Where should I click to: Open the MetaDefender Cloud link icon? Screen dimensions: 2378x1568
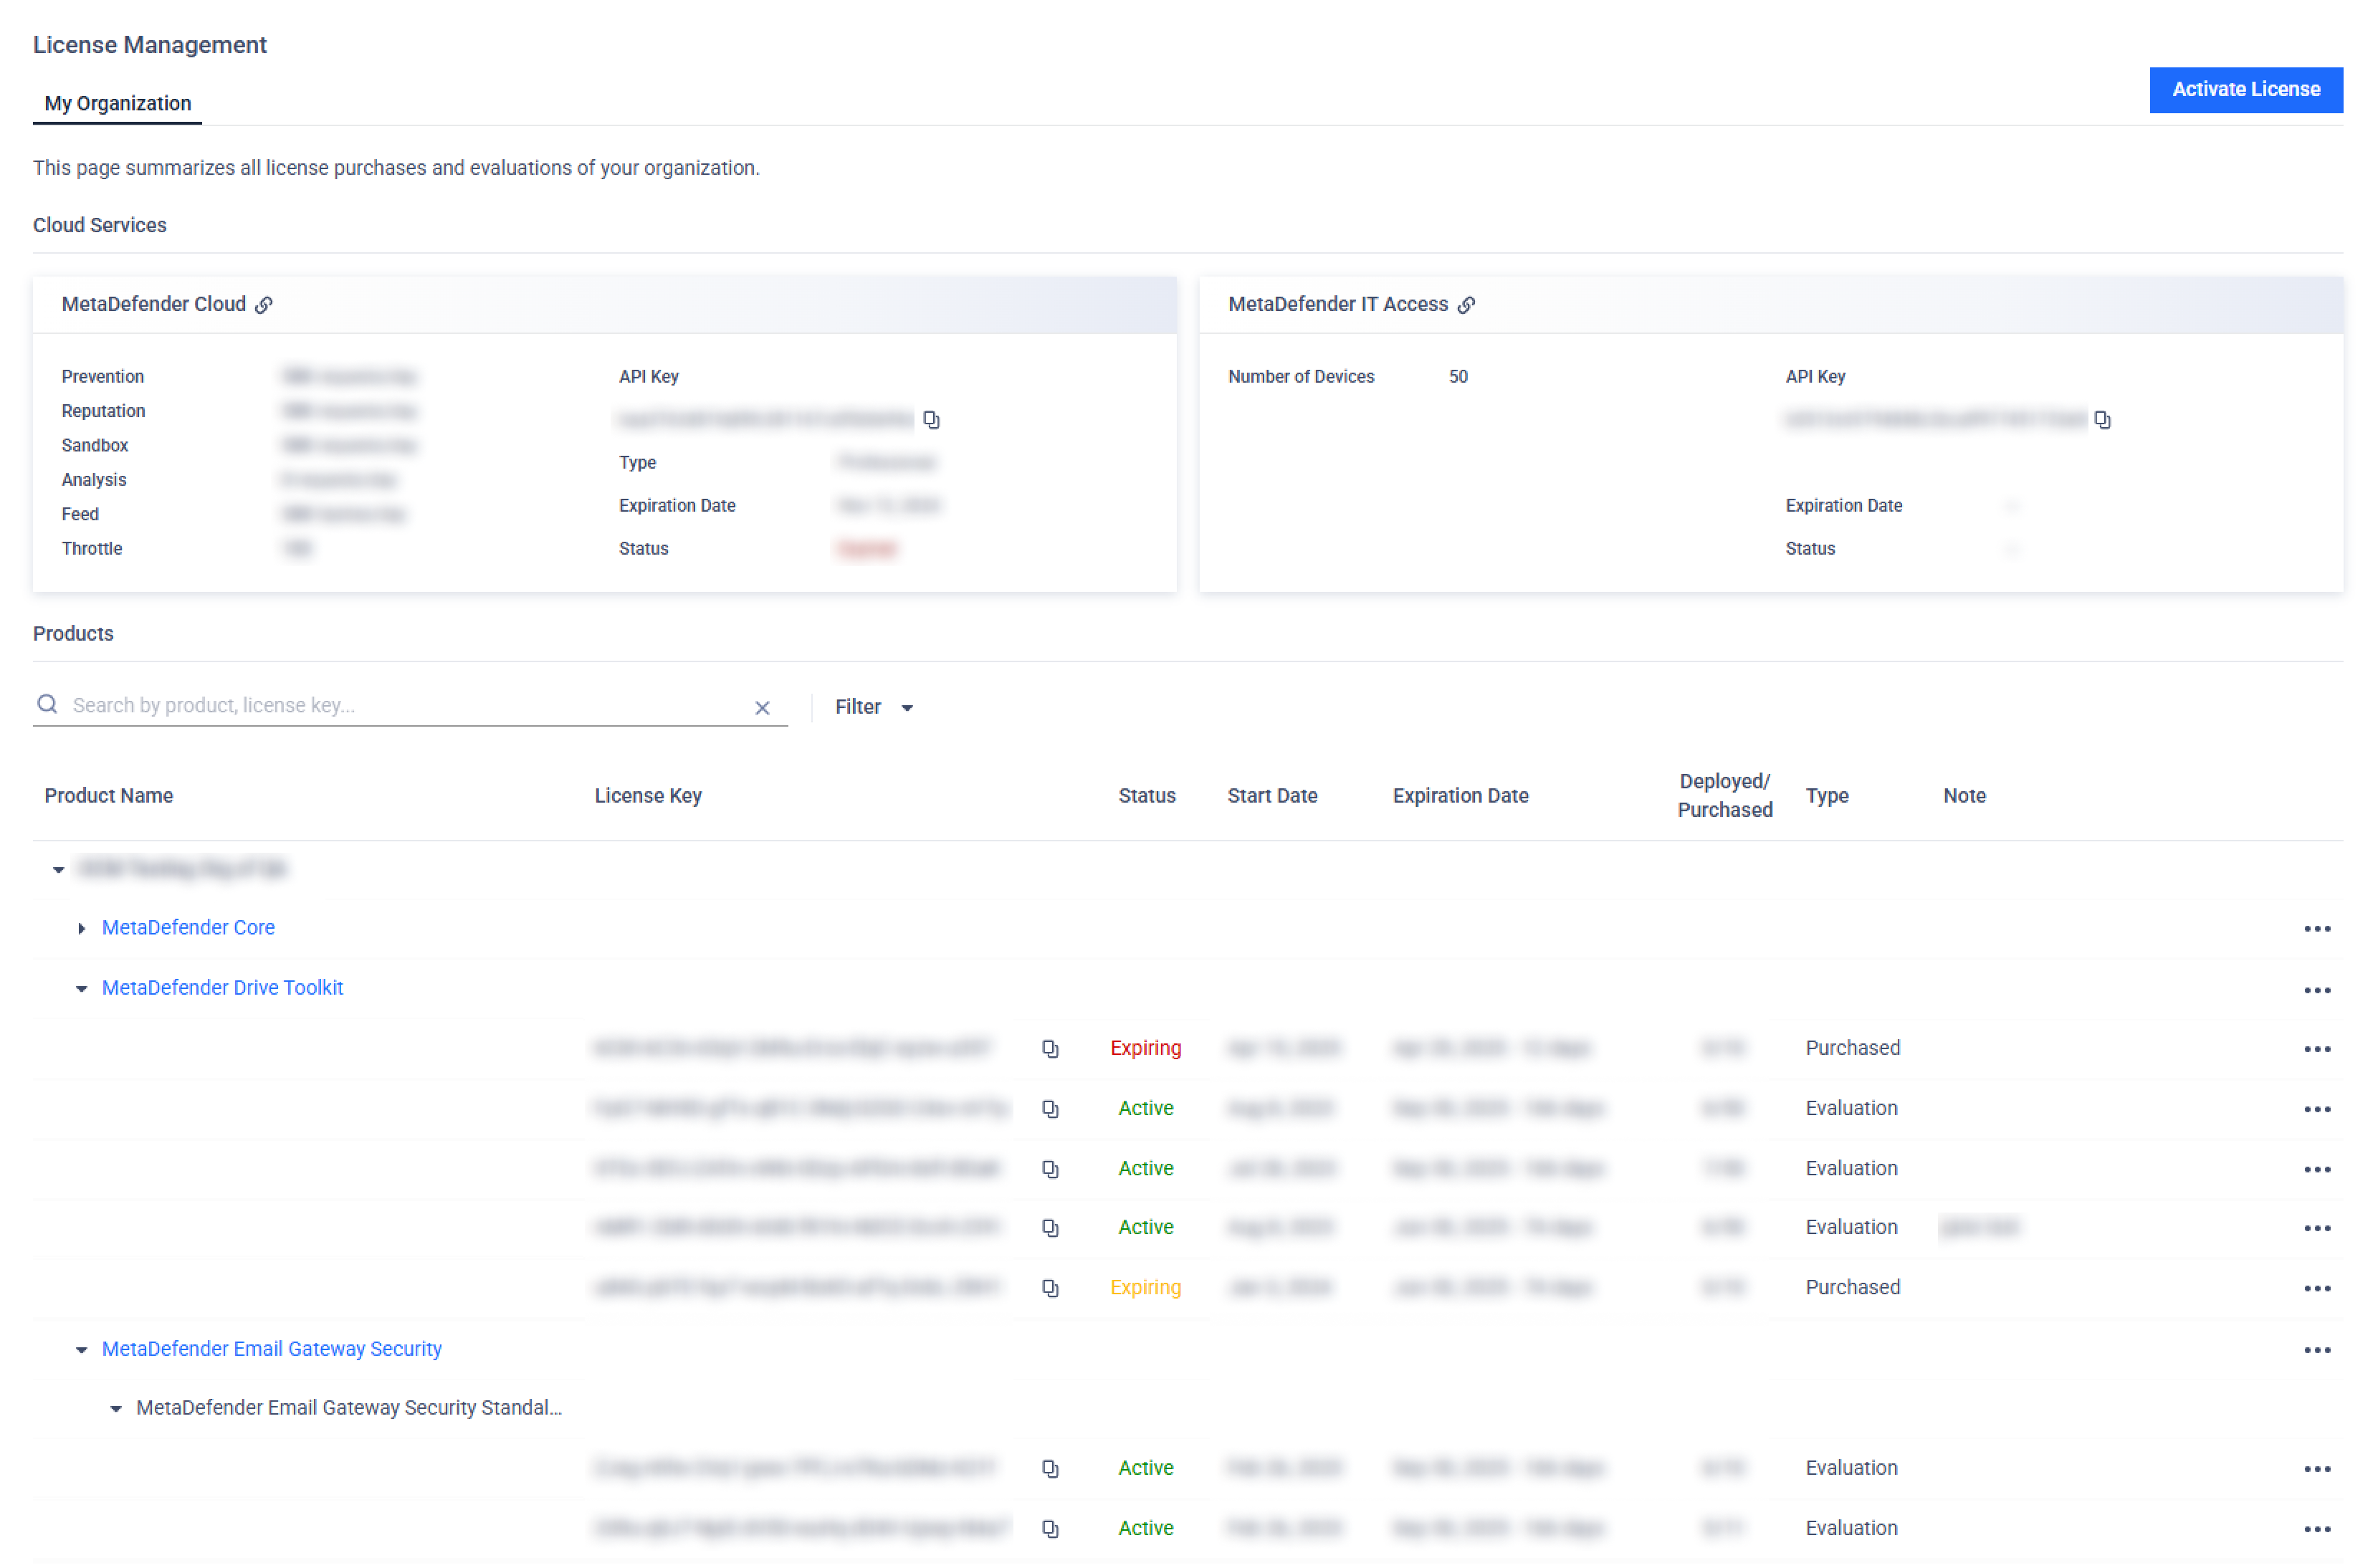[x=264, y=305]
